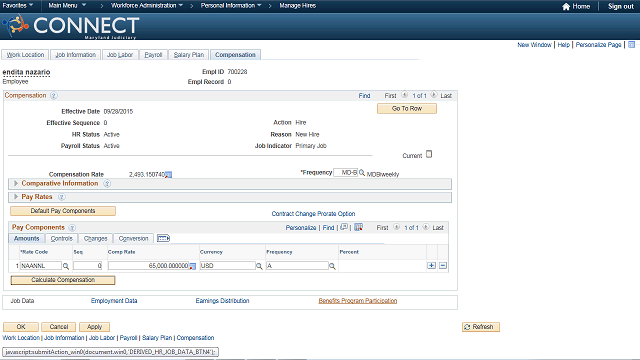Click Frequency input field MD-B
Viewport: 640px width, 360px height.
[346, 173]
